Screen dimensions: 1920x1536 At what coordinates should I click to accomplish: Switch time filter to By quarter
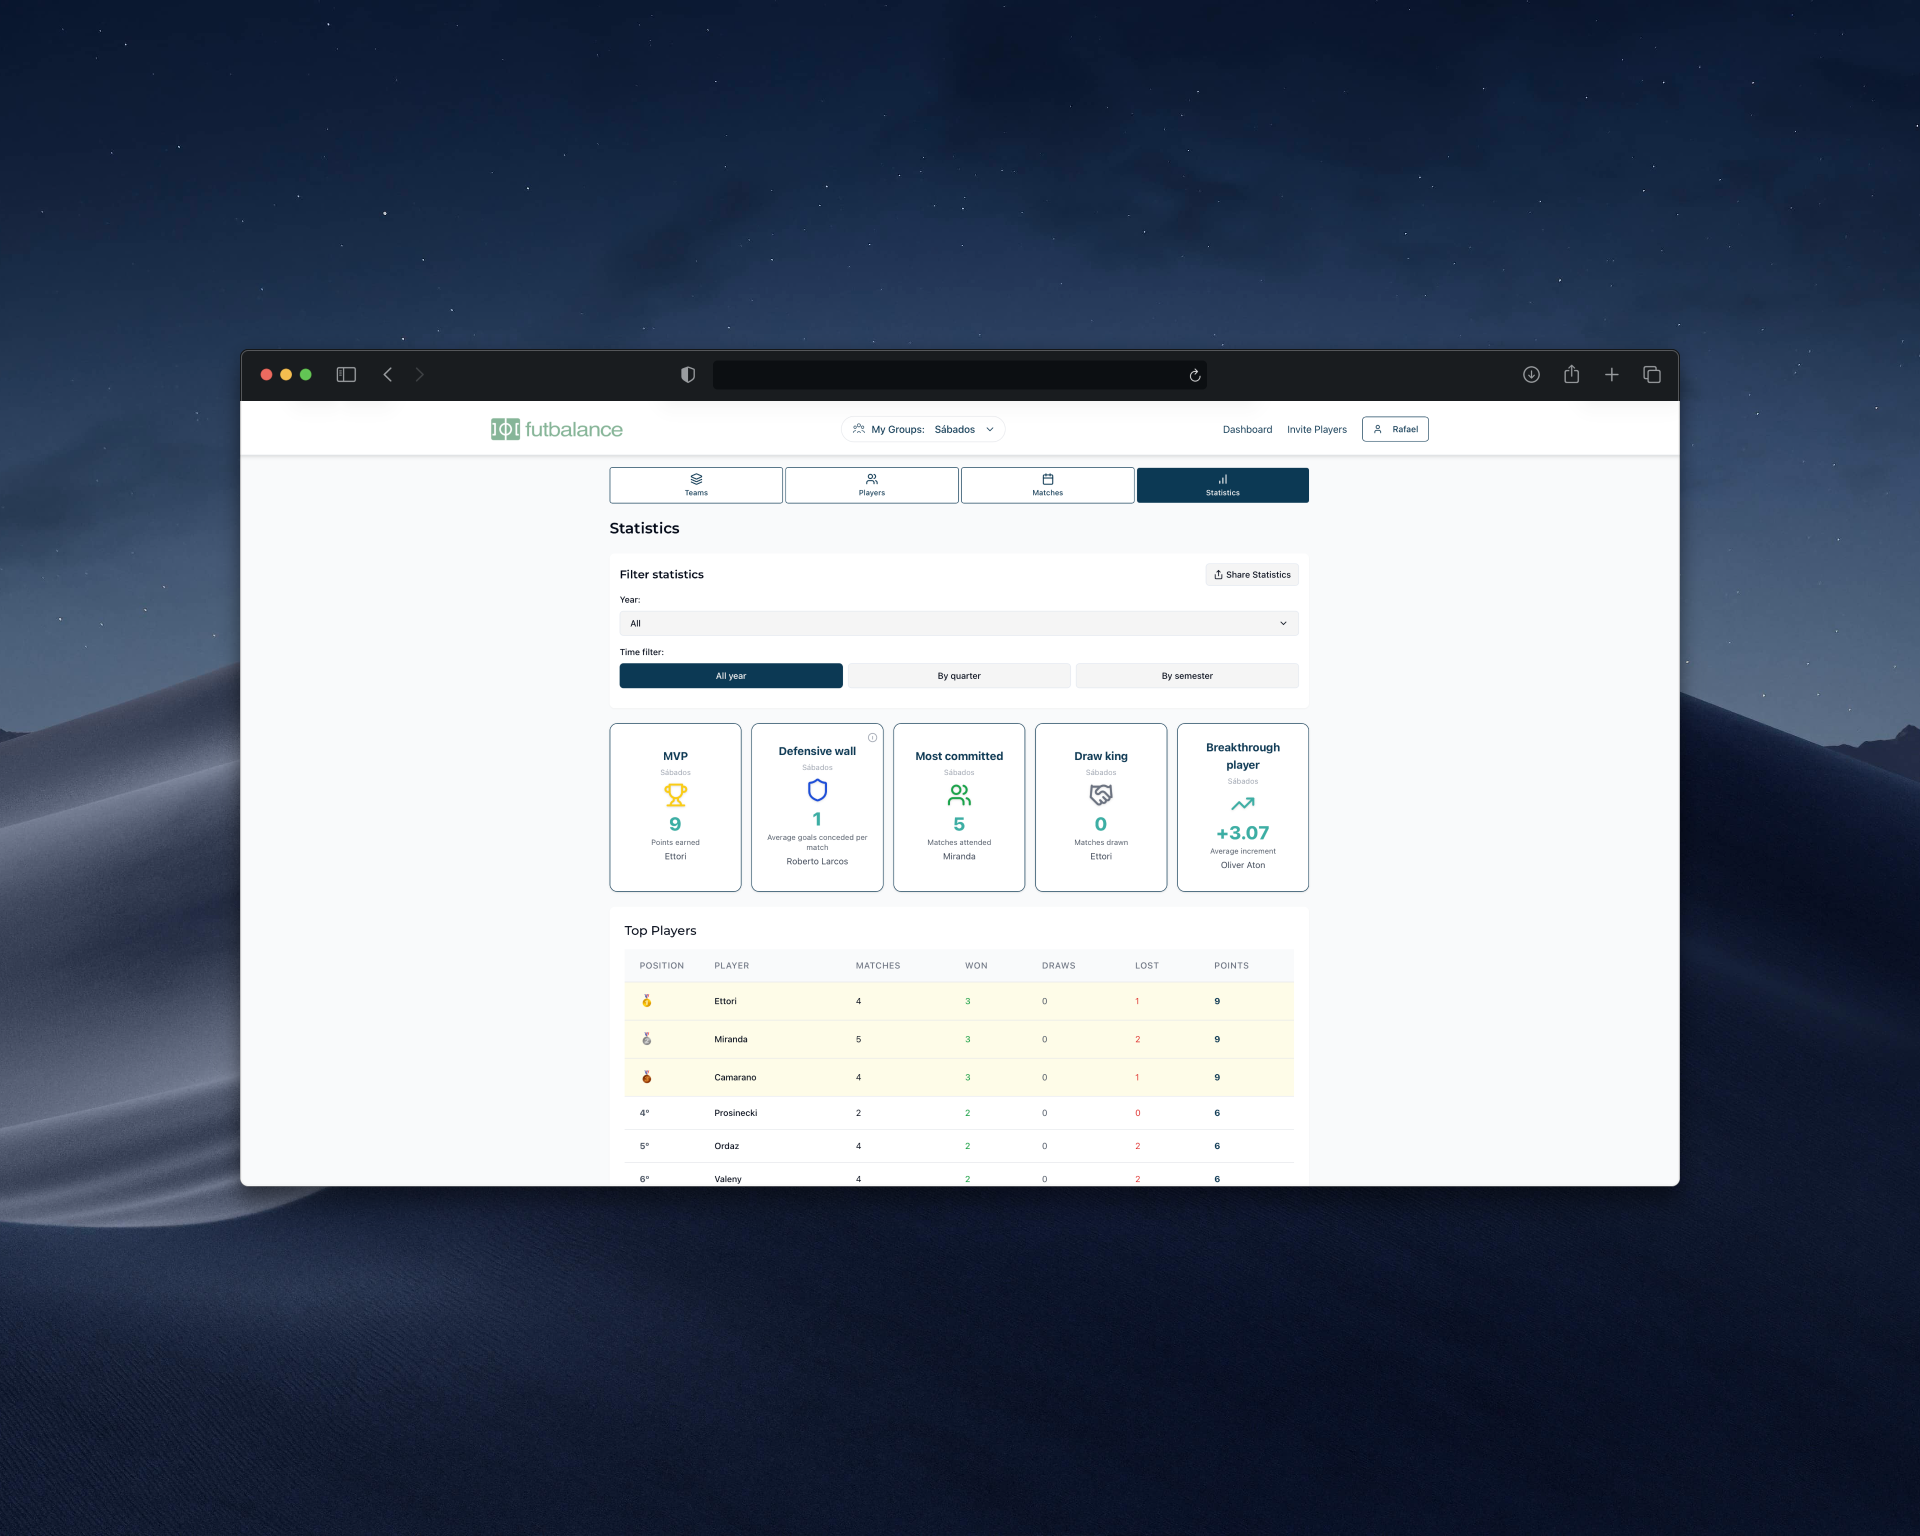(959, 675)
